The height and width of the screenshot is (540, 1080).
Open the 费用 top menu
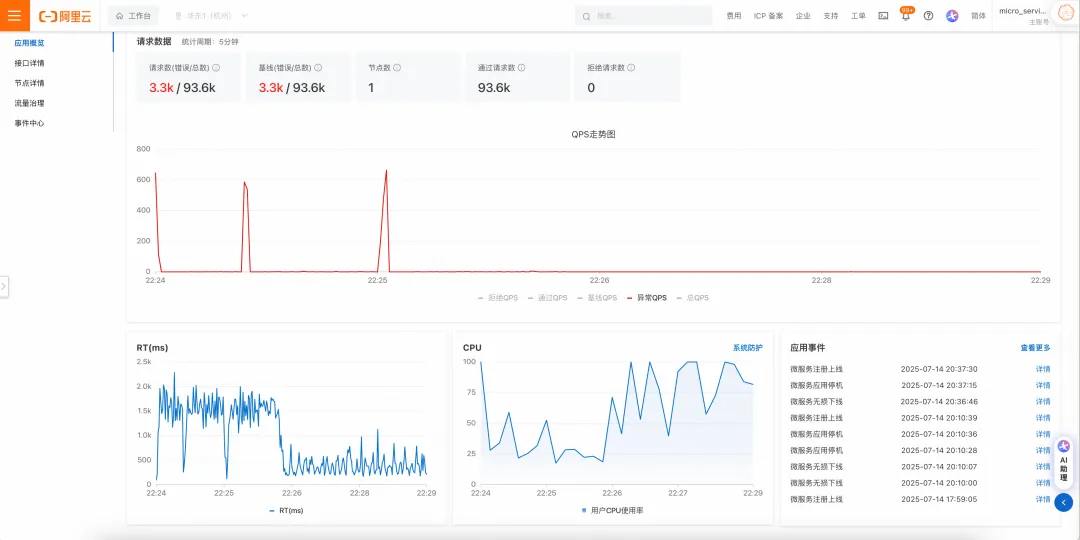734,16
